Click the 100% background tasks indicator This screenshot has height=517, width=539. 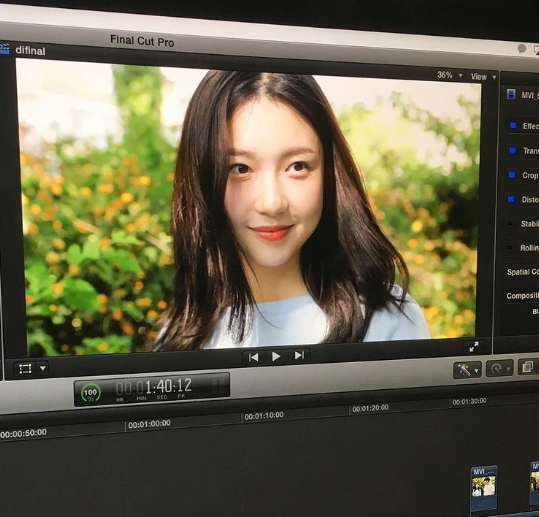pos(91,393)
